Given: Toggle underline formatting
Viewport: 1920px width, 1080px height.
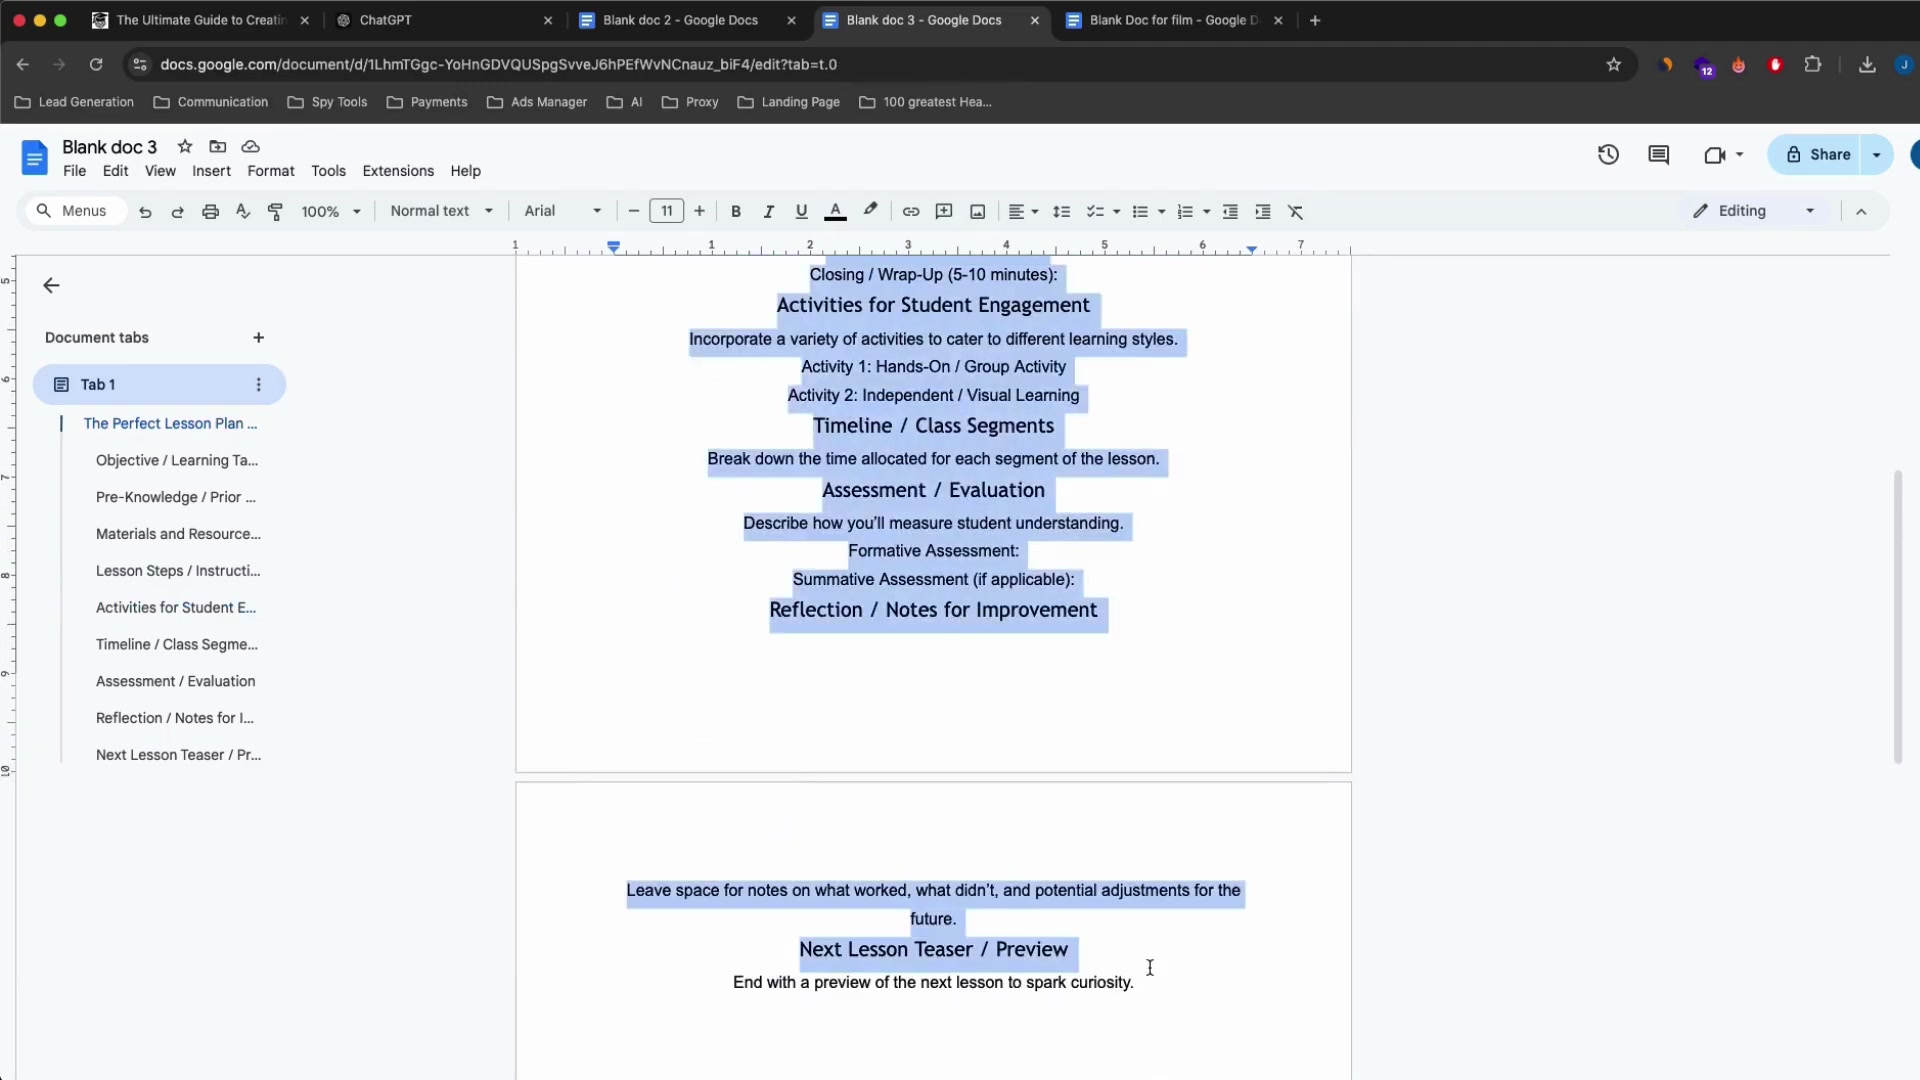Looking at the screenshot, I should (x=801, y=212).
